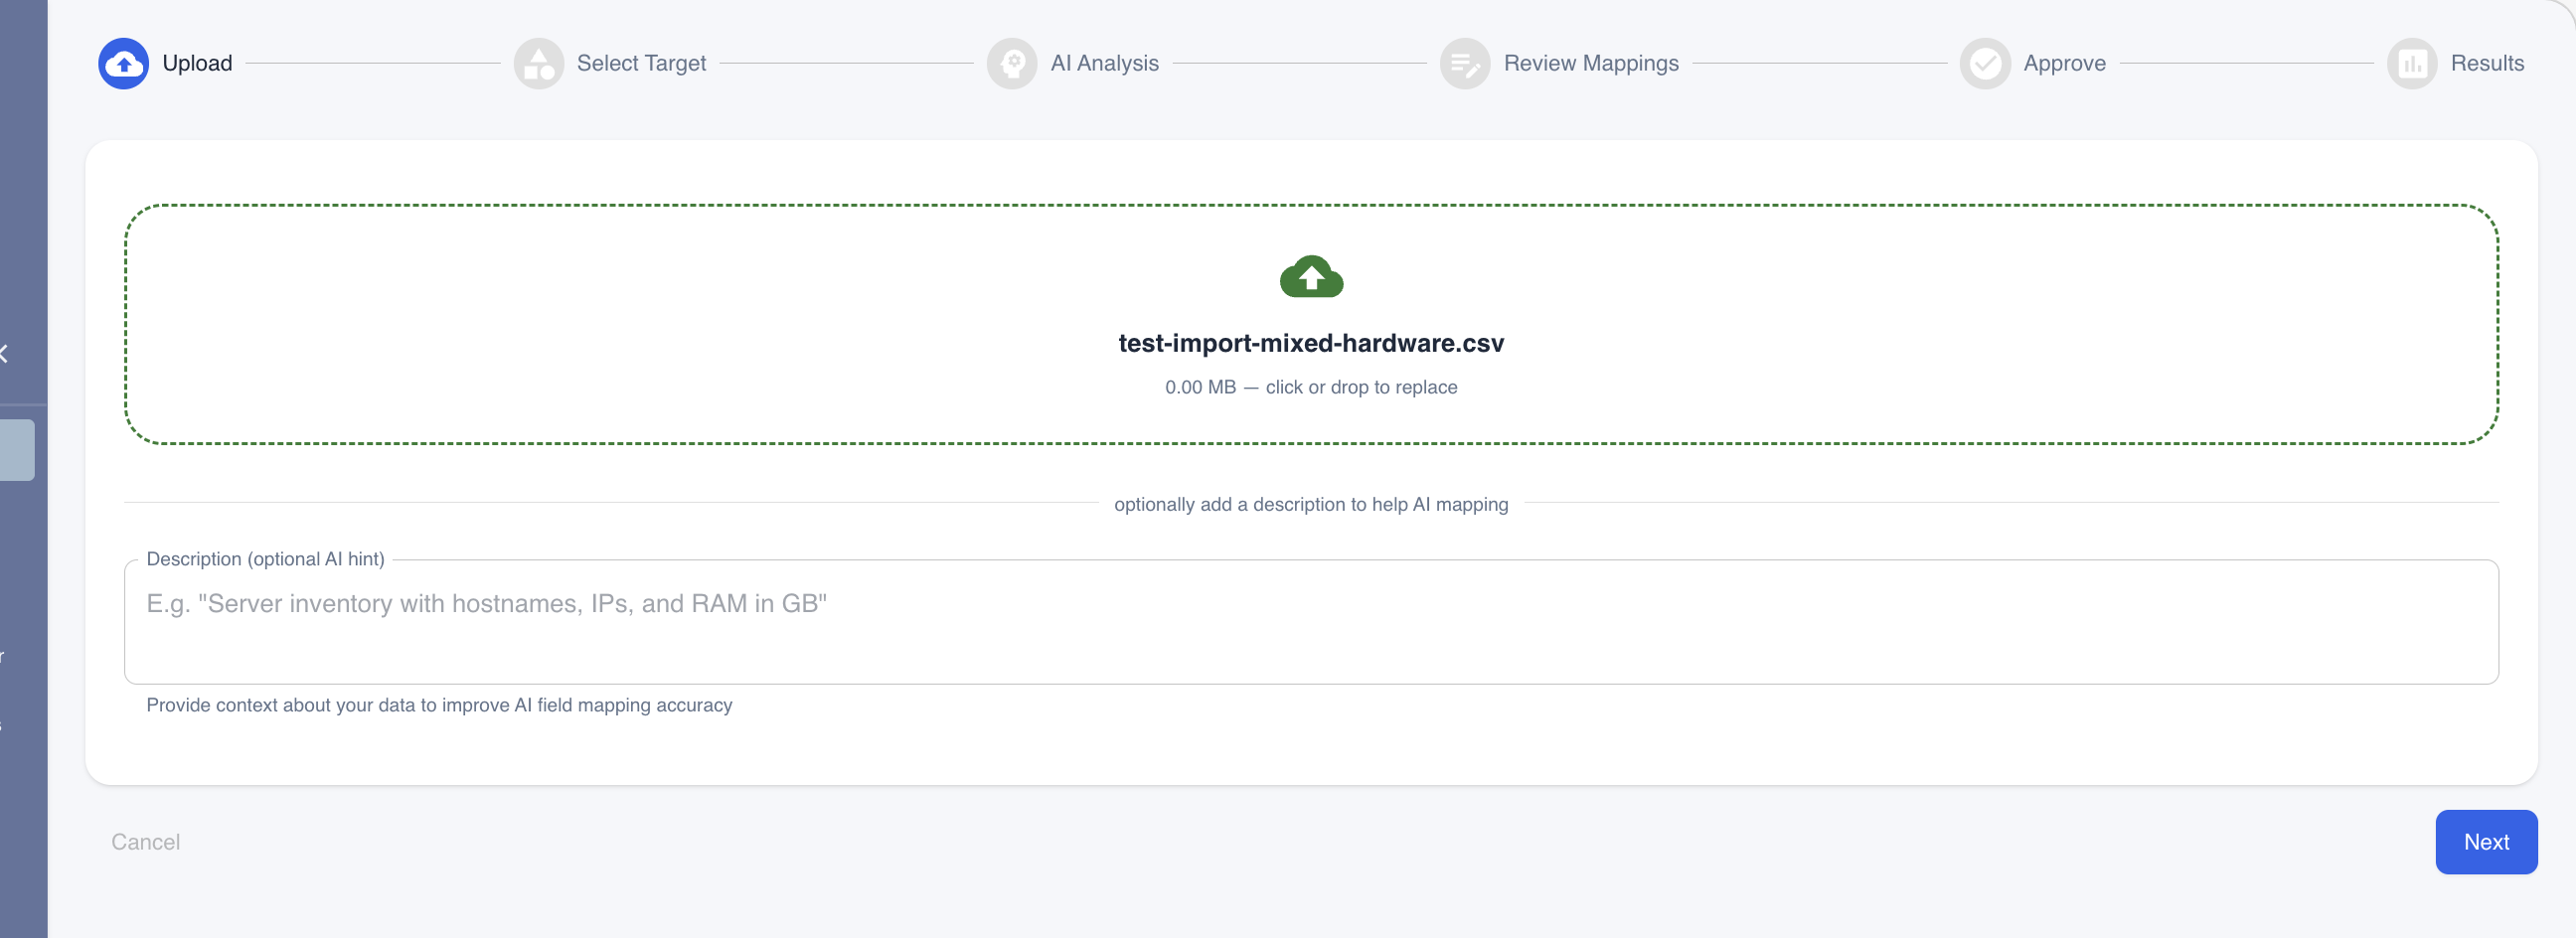Click the Cancel link
This screenshot has height=938, width=2576.
point(145,841)
